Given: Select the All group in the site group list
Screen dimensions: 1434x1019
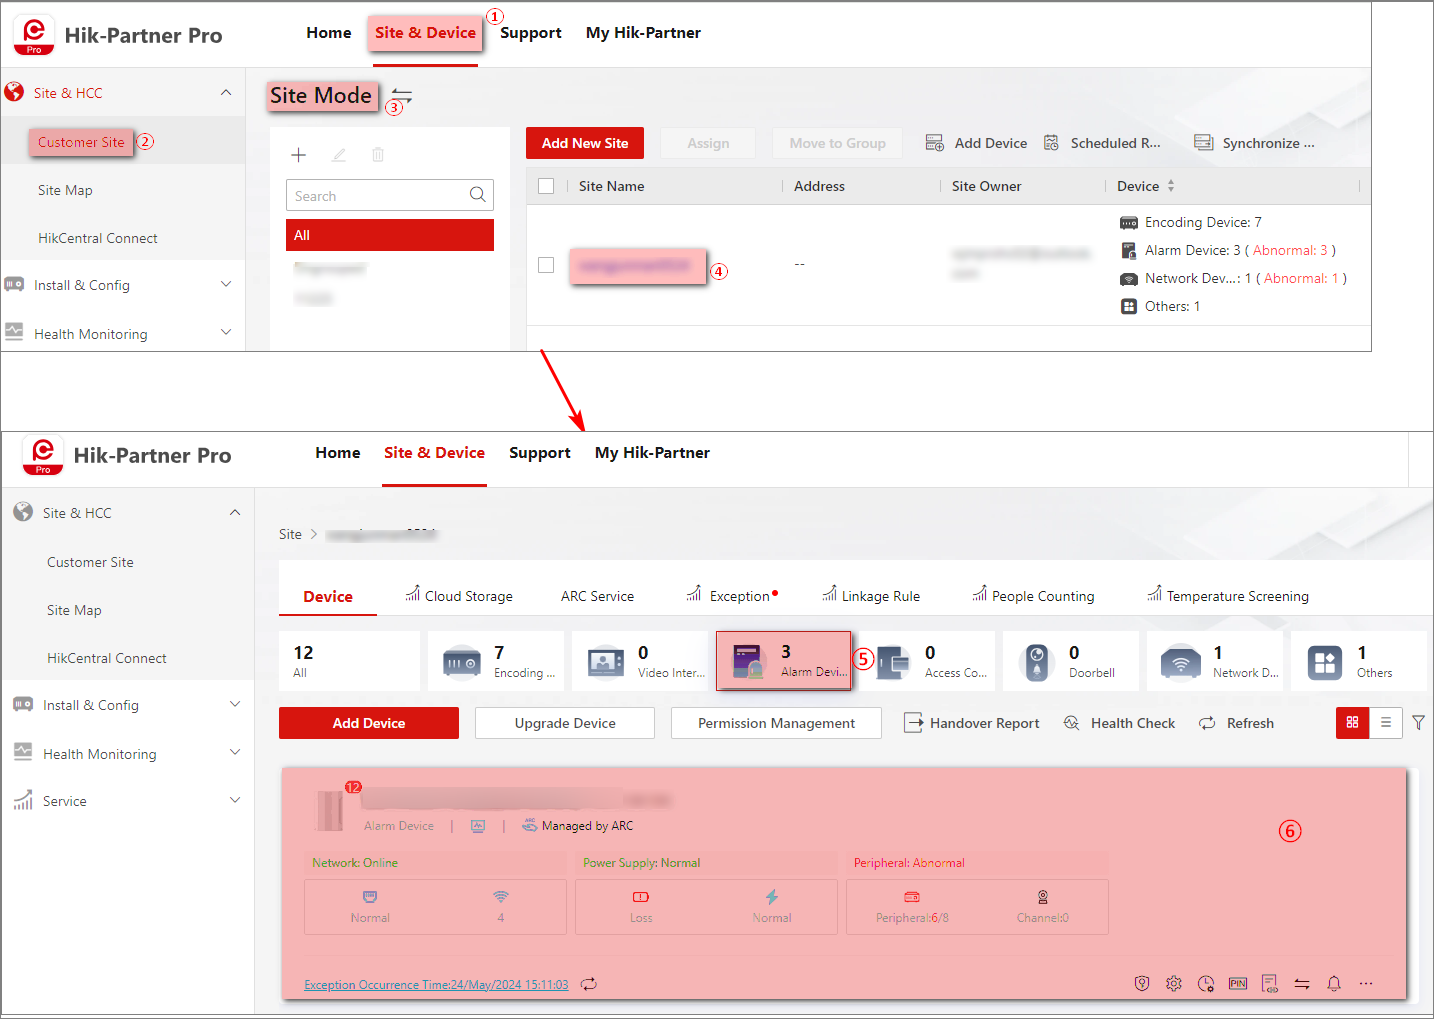Looking at the screenshot, I should (x=390, y=235).
